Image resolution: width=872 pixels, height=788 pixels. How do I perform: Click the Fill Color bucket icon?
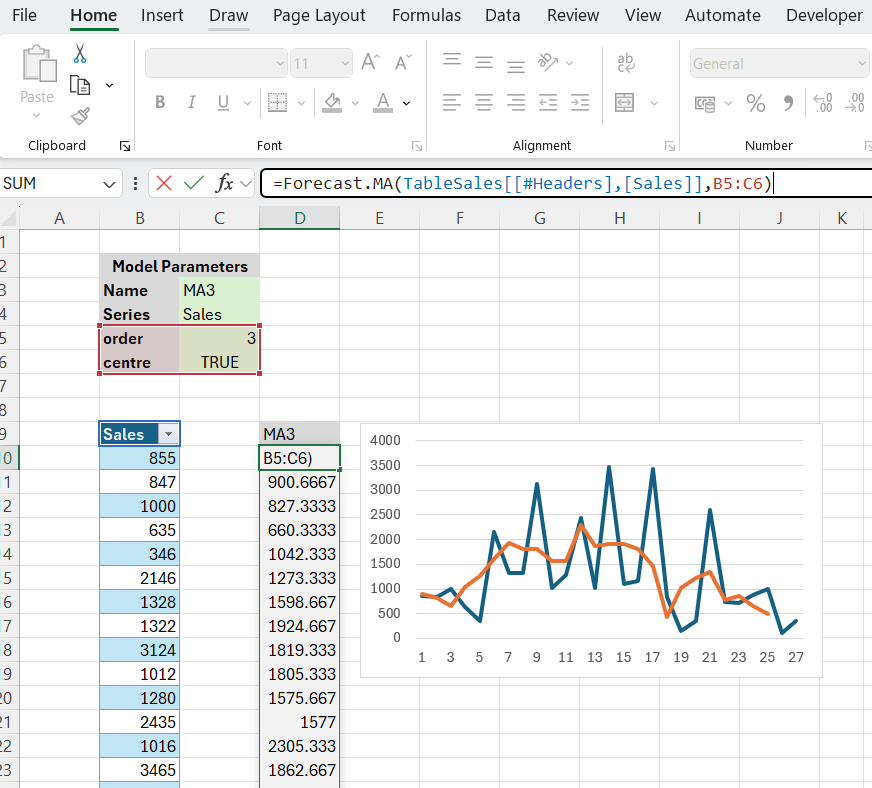(x=330, y=103)
